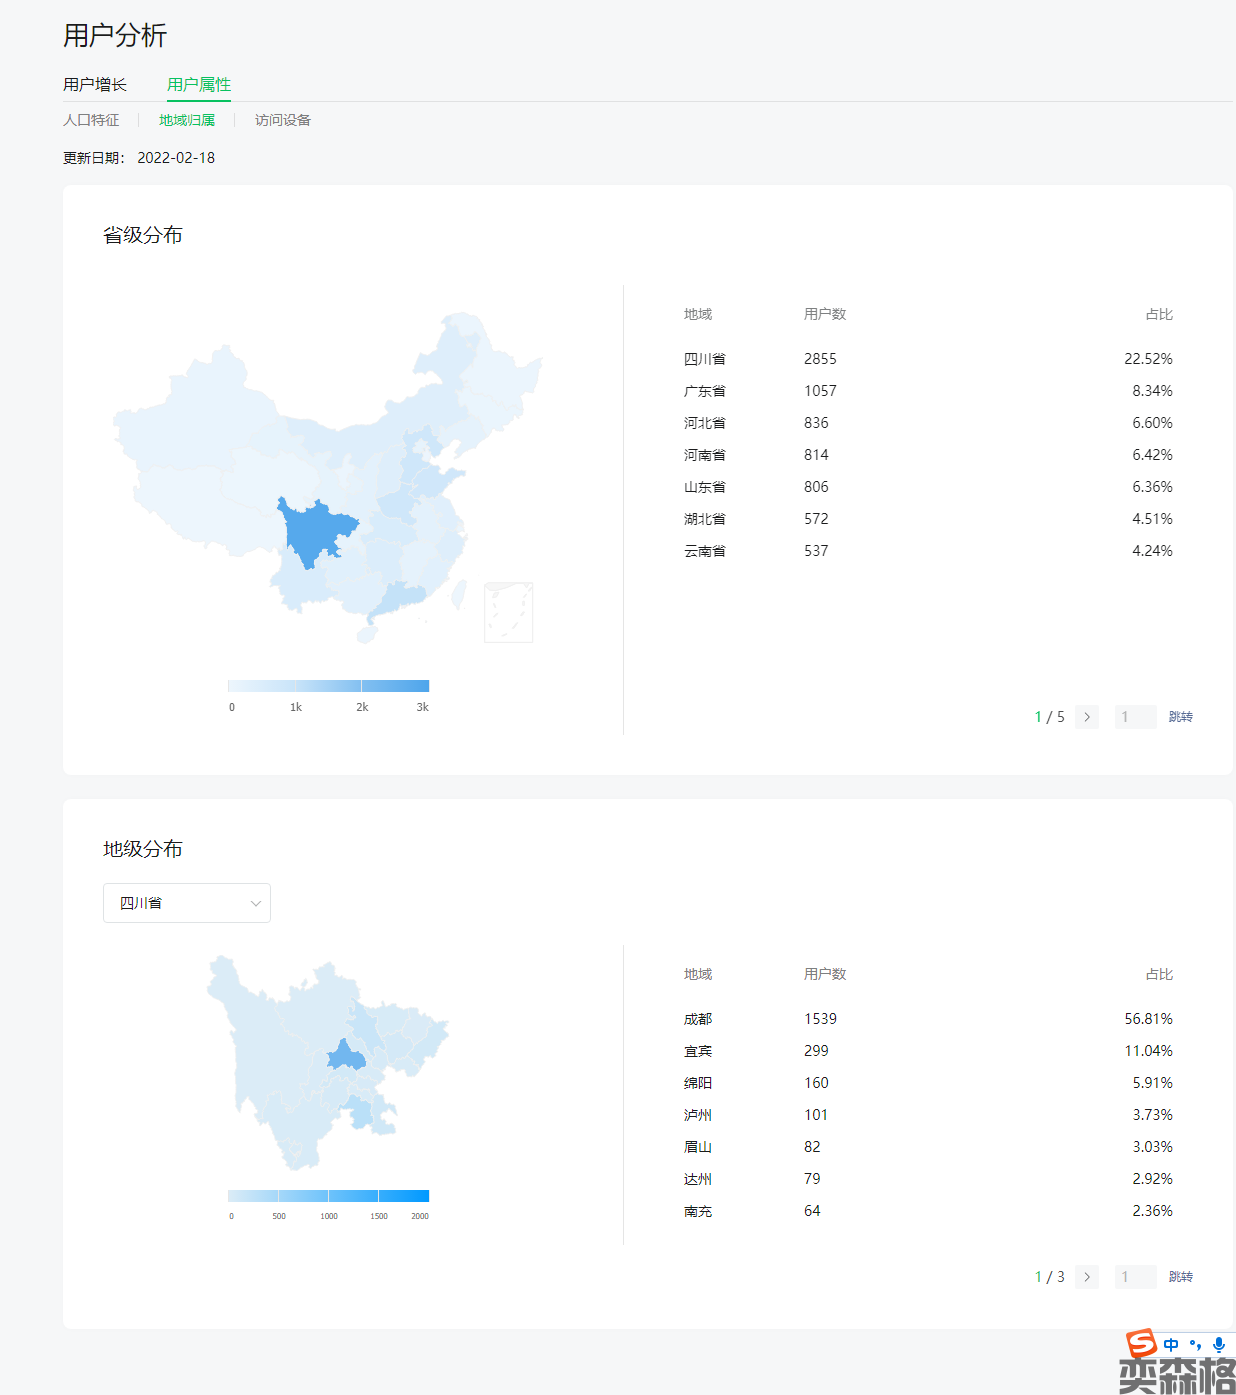1236x1395 pixels.
Task: Click Sichuan province on the China map
Action: pyautogui.click(x=315, y=532)
